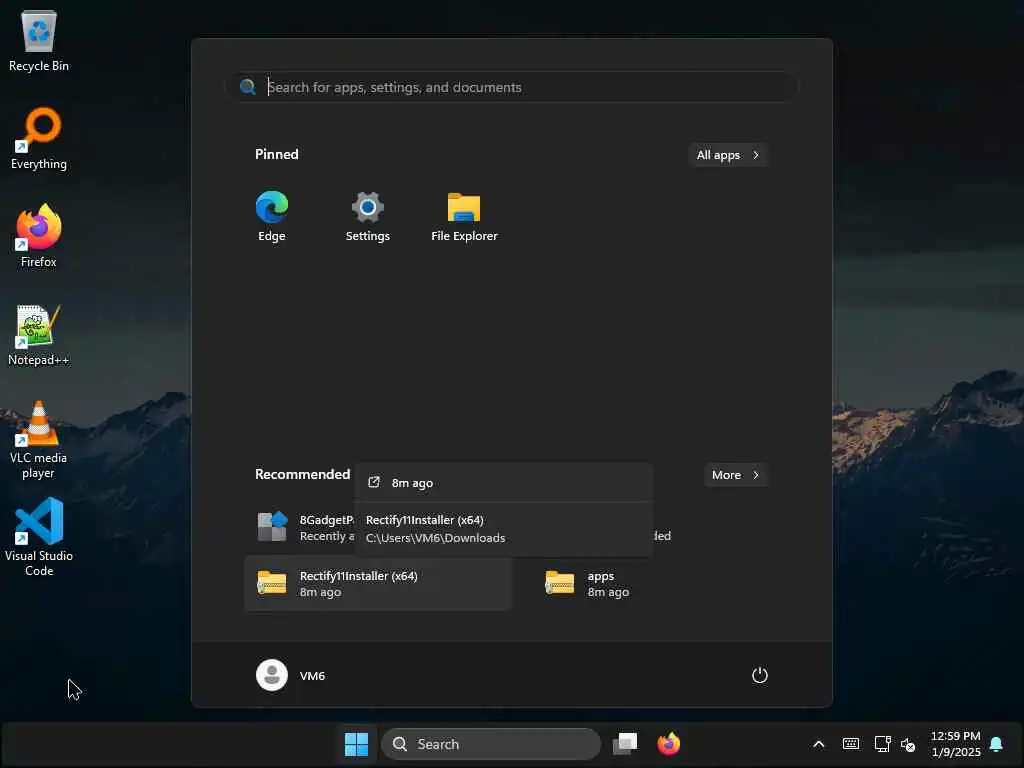This screenshot has width=1024, height=768.
Task: Open the notifications bell icon
Action: pos(996,744)
